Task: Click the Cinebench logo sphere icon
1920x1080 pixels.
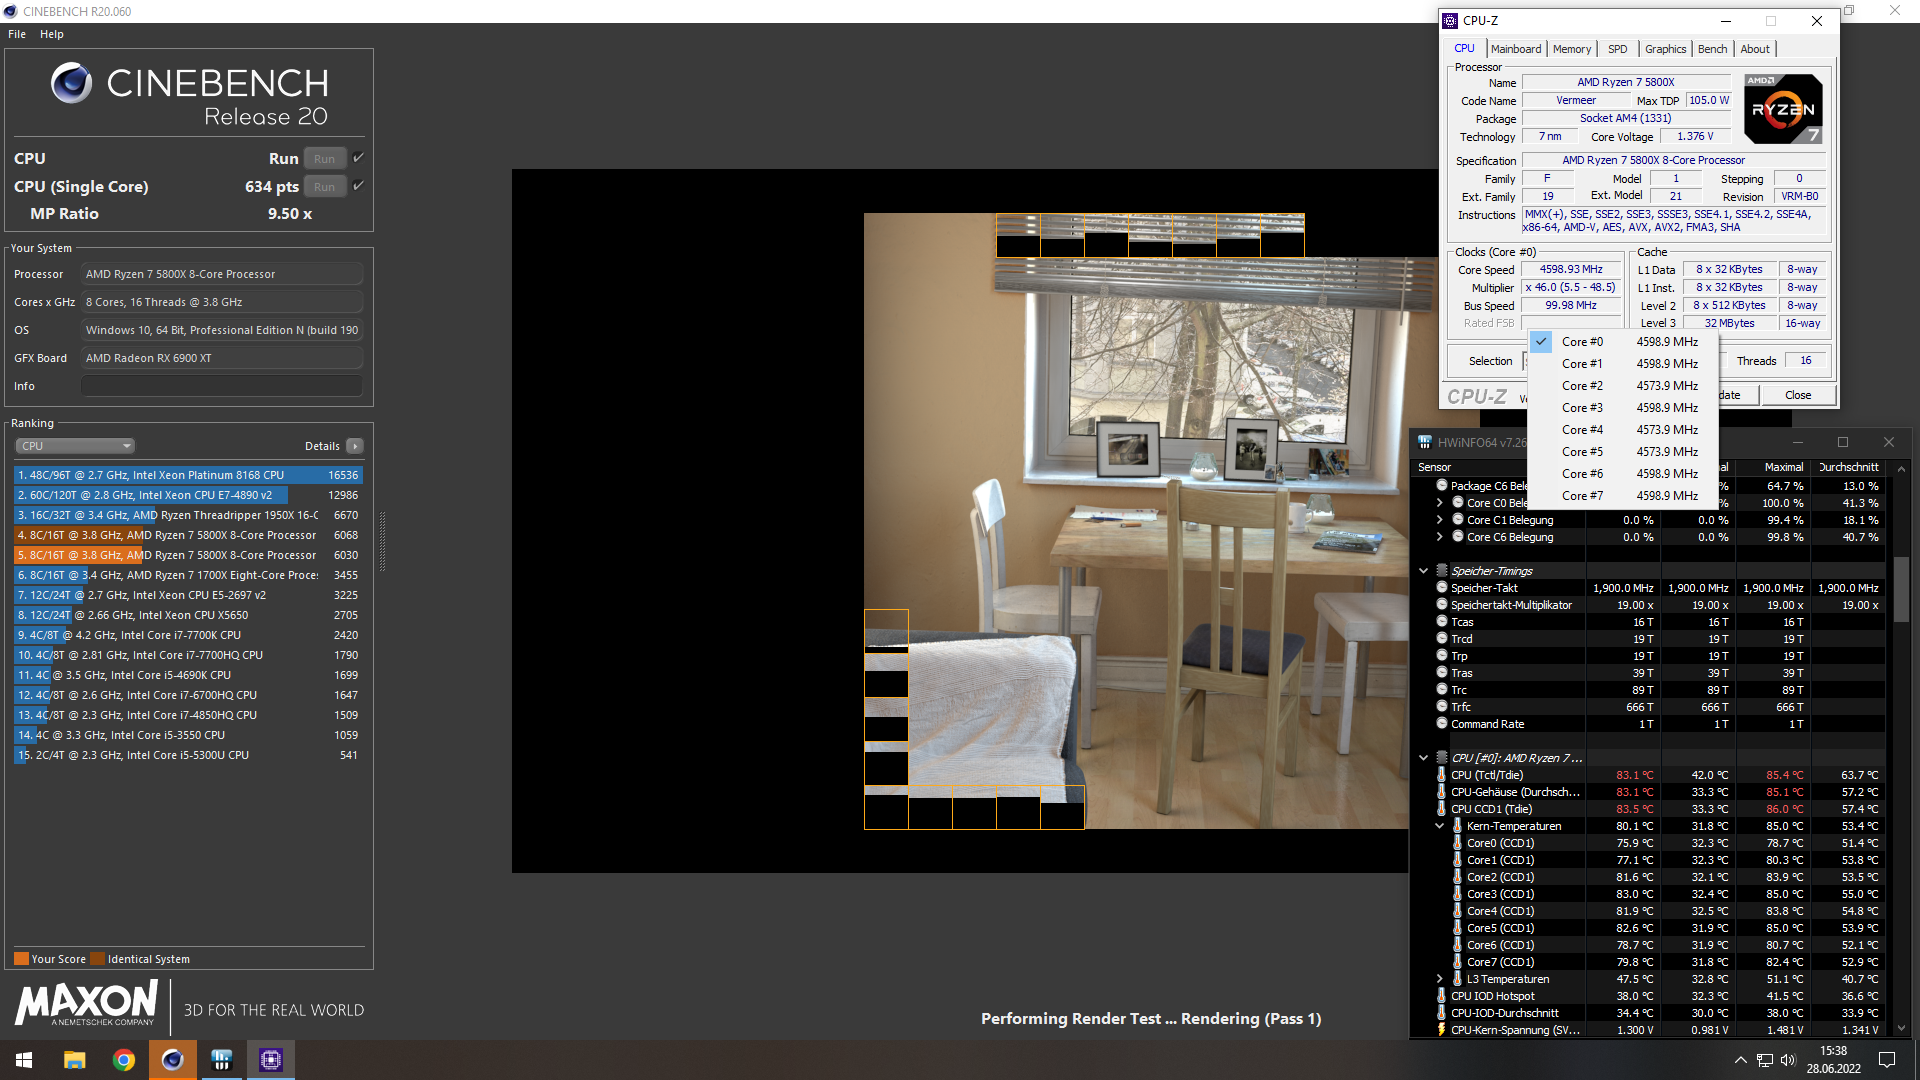Action: 71,83
